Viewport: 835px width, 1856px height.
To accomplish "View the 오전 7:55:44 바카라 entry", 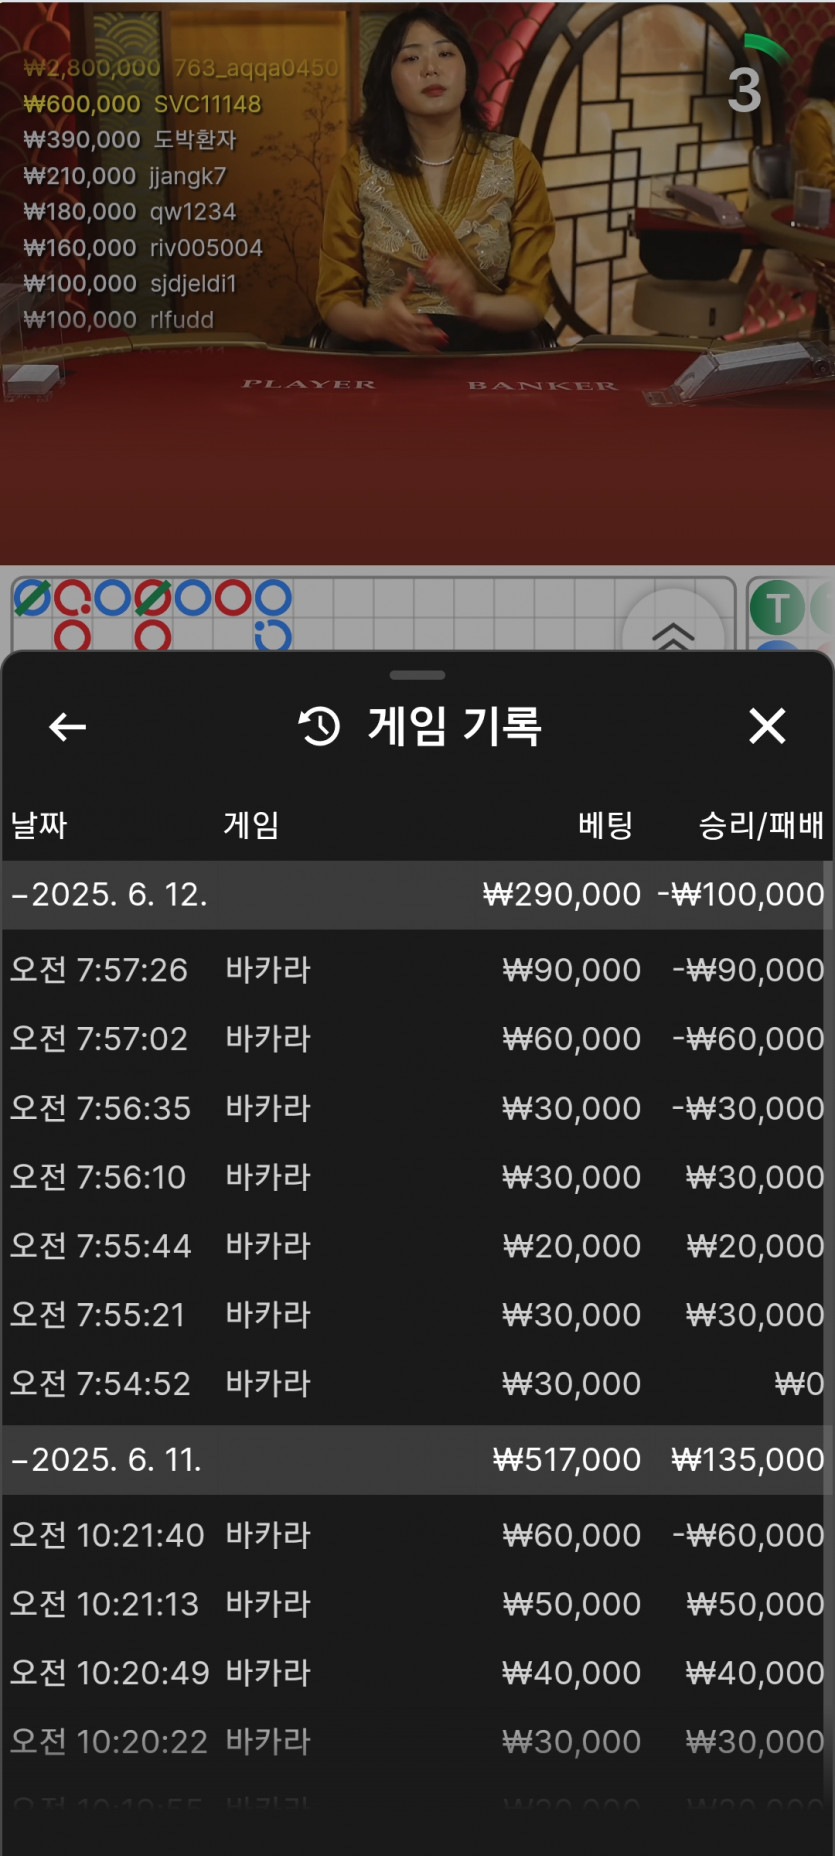I will (417, 1246).
